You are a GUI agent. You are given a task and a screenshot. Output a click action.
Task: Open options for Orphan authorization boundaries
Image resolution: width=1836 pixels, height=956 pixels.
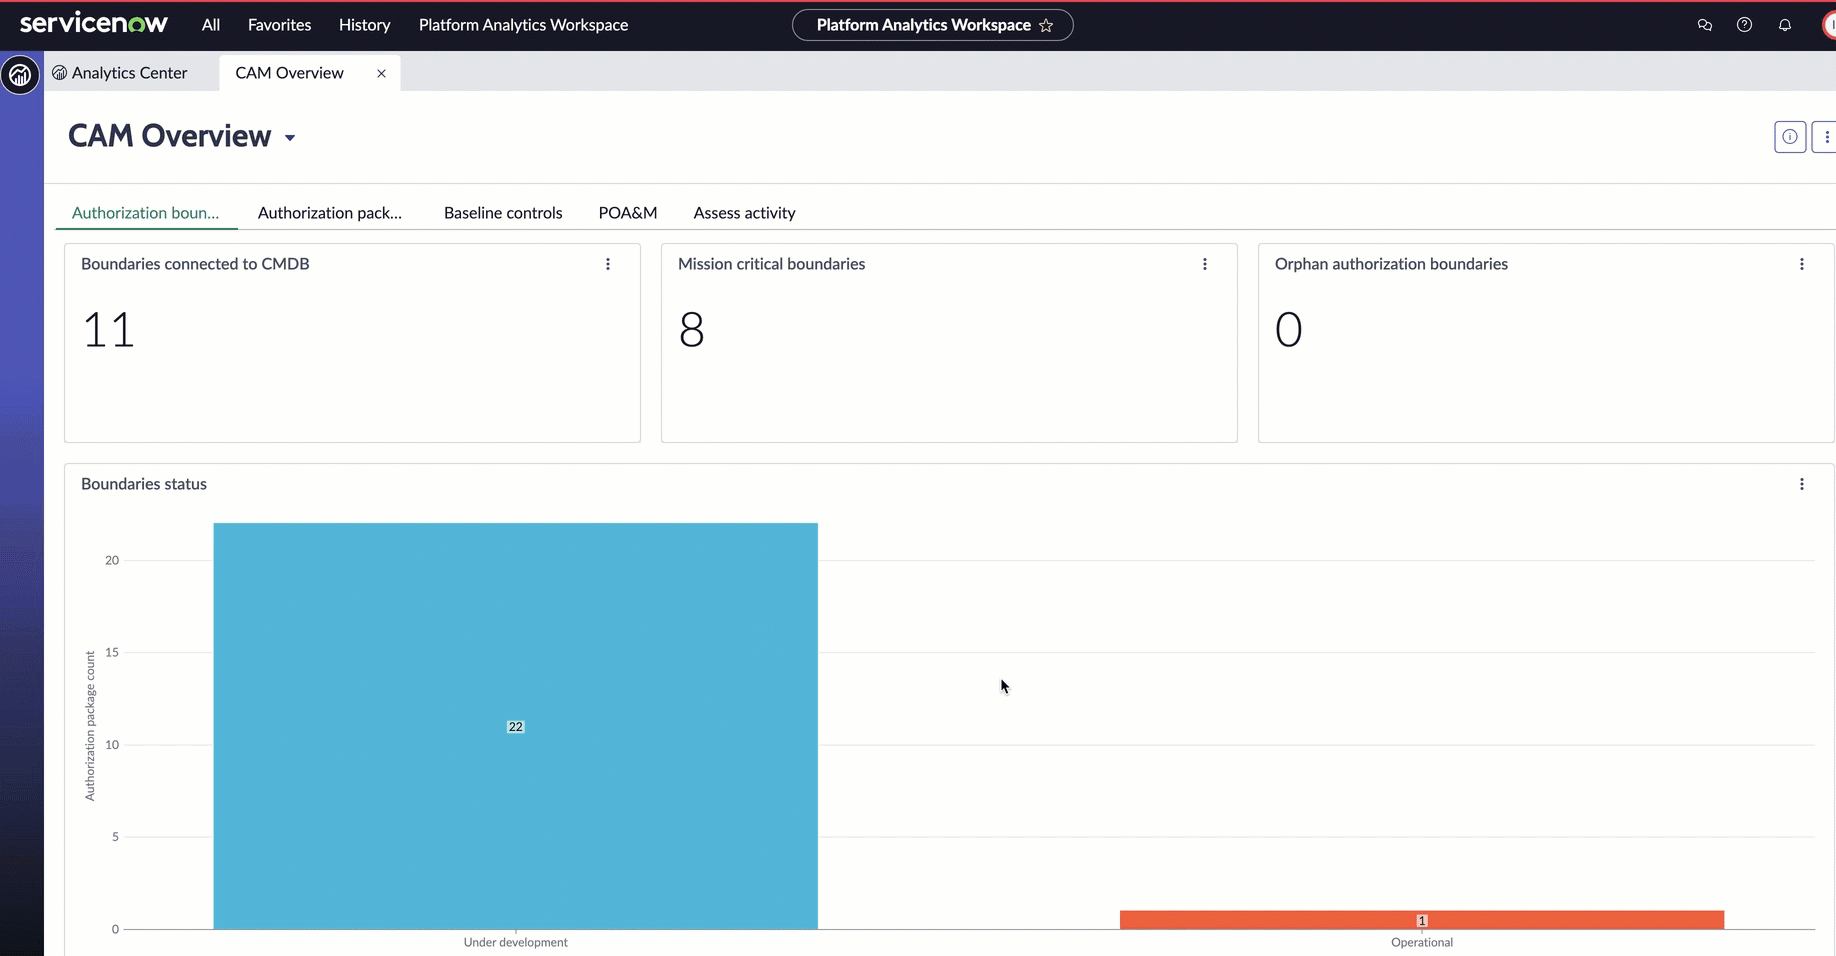coord(1802,264)
